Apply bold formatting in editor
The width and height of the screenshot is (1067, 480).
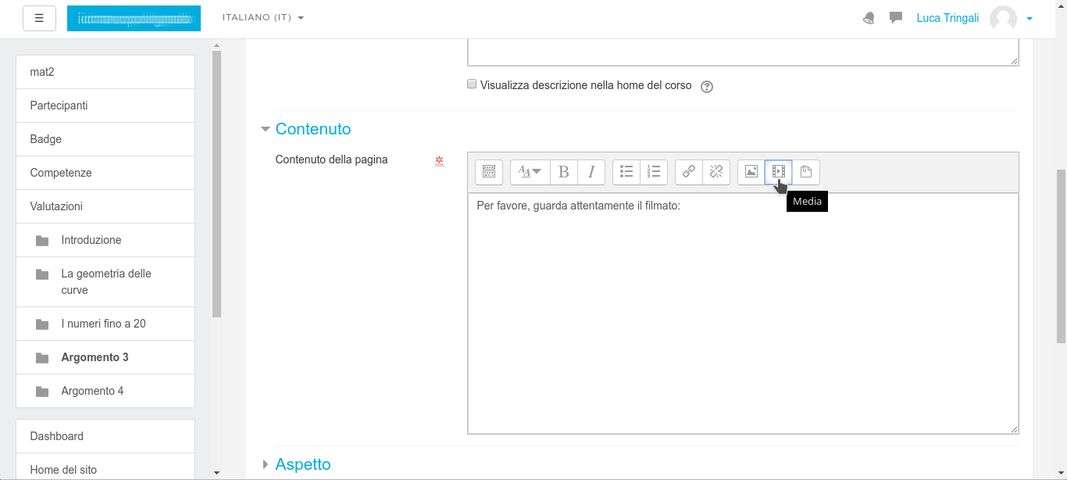(x=563, y=172)
